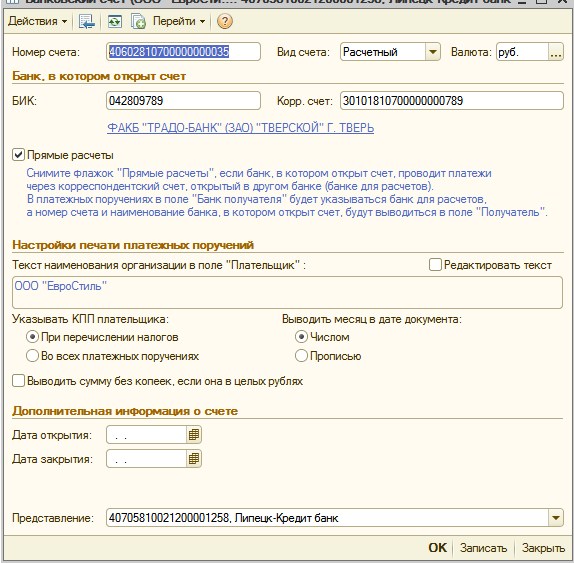Select the Числом radio option
The image size is (574, 563).
tap(301, 336)
